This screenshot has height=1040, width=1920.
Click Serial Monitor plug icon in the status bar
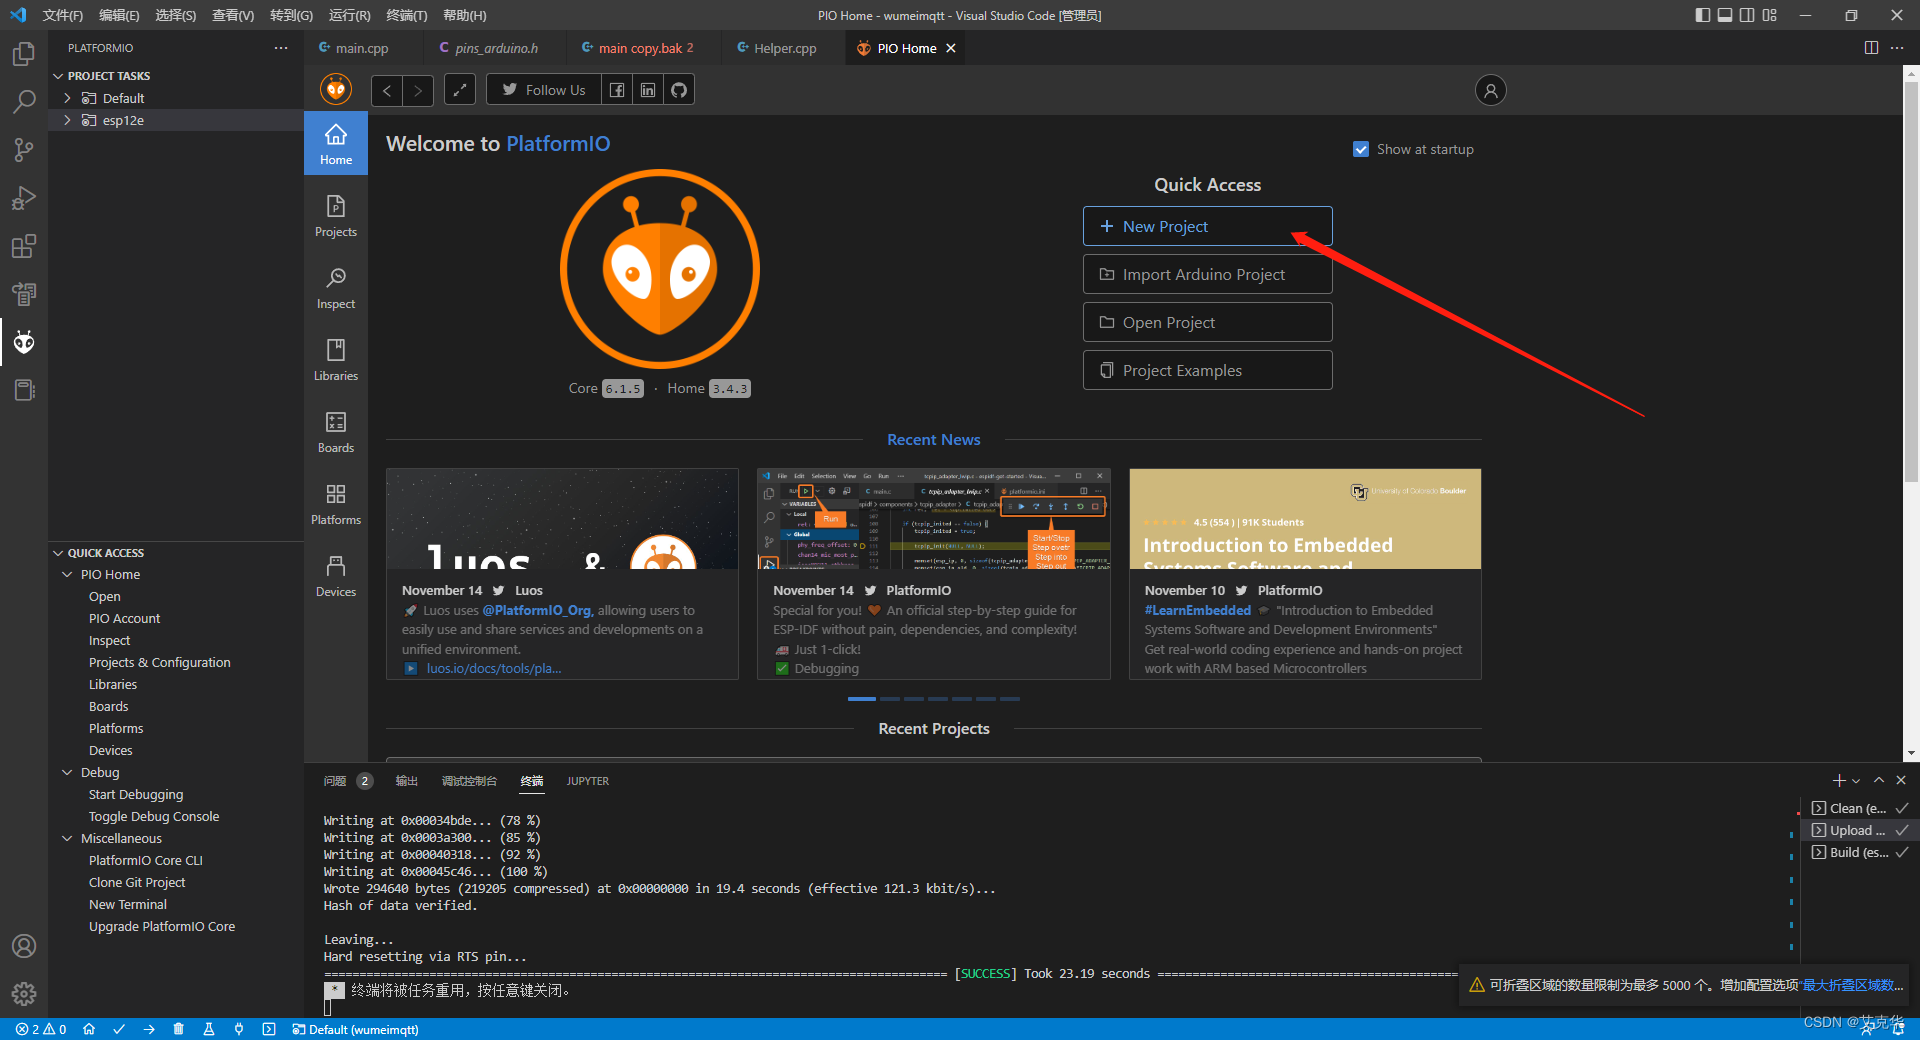(x=239, y=1029)
